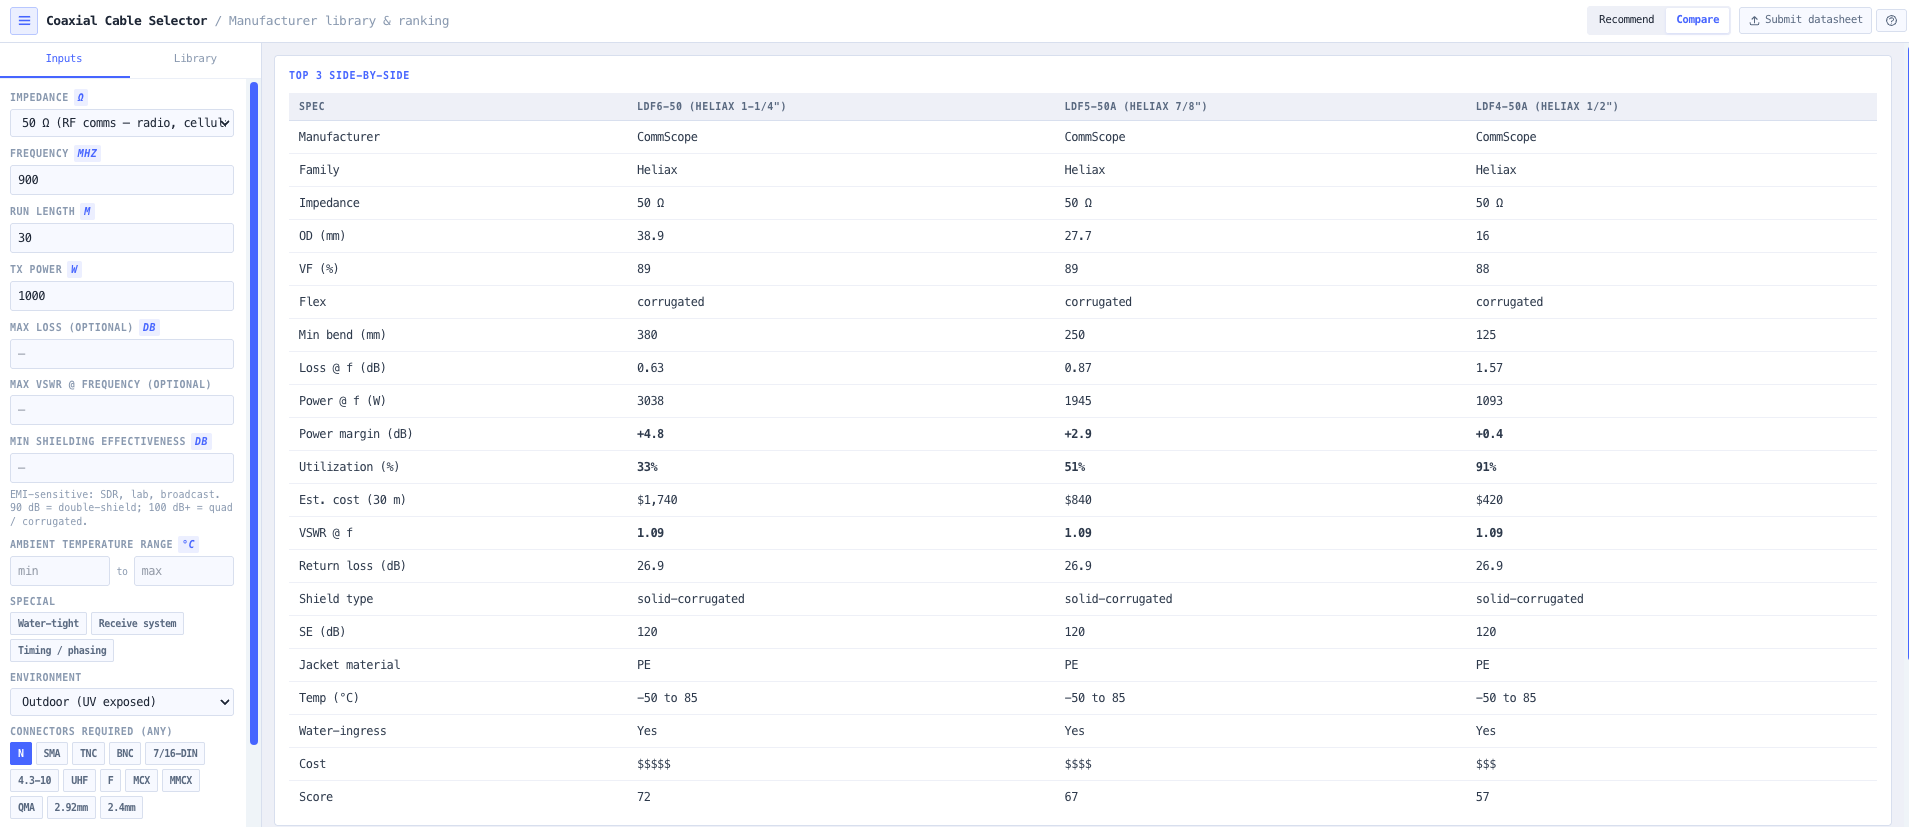Focus the Max loss optional field
Image resolution: width=1909 pixels, height=827 pixels.
click(122, 354)
